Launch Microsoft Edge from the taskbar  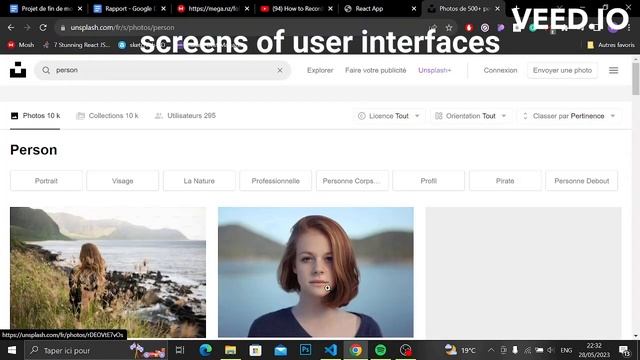(x=205, y=350)
